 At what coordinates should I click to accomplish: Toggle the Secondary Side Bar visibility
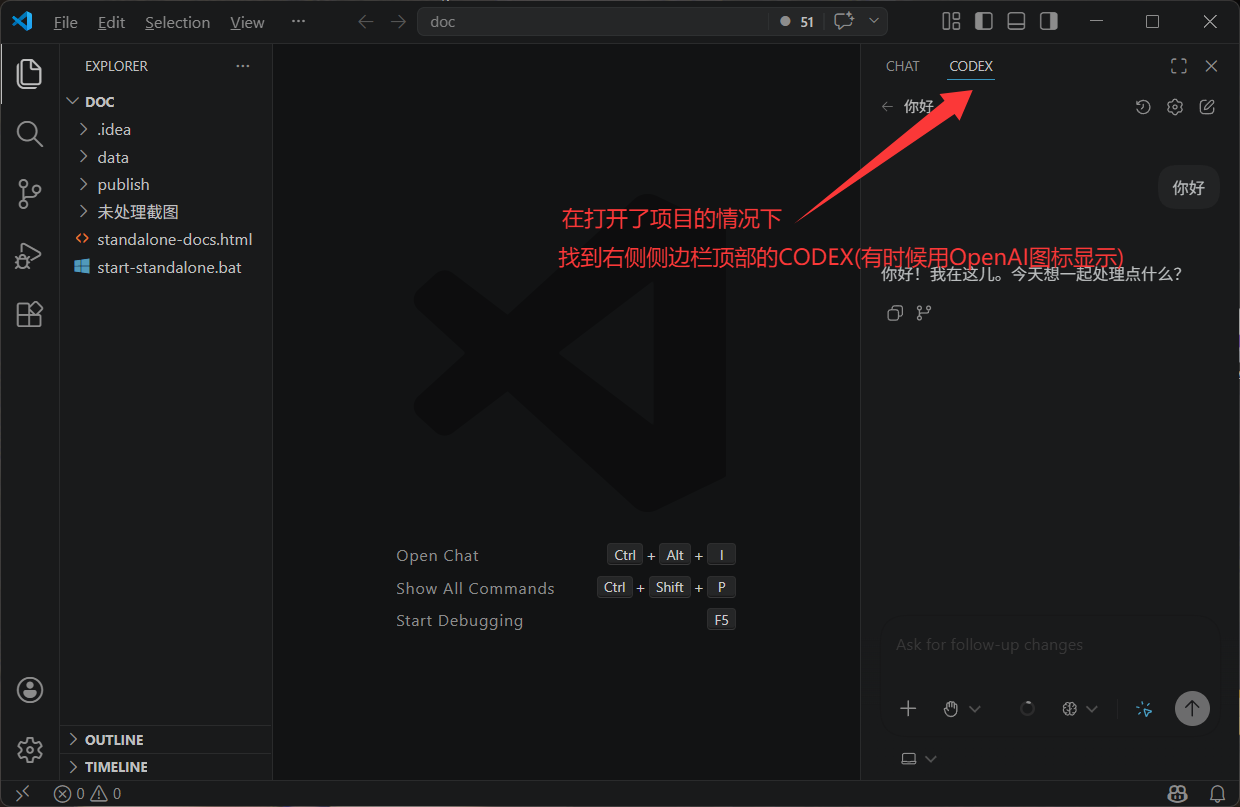[1047, 20]
